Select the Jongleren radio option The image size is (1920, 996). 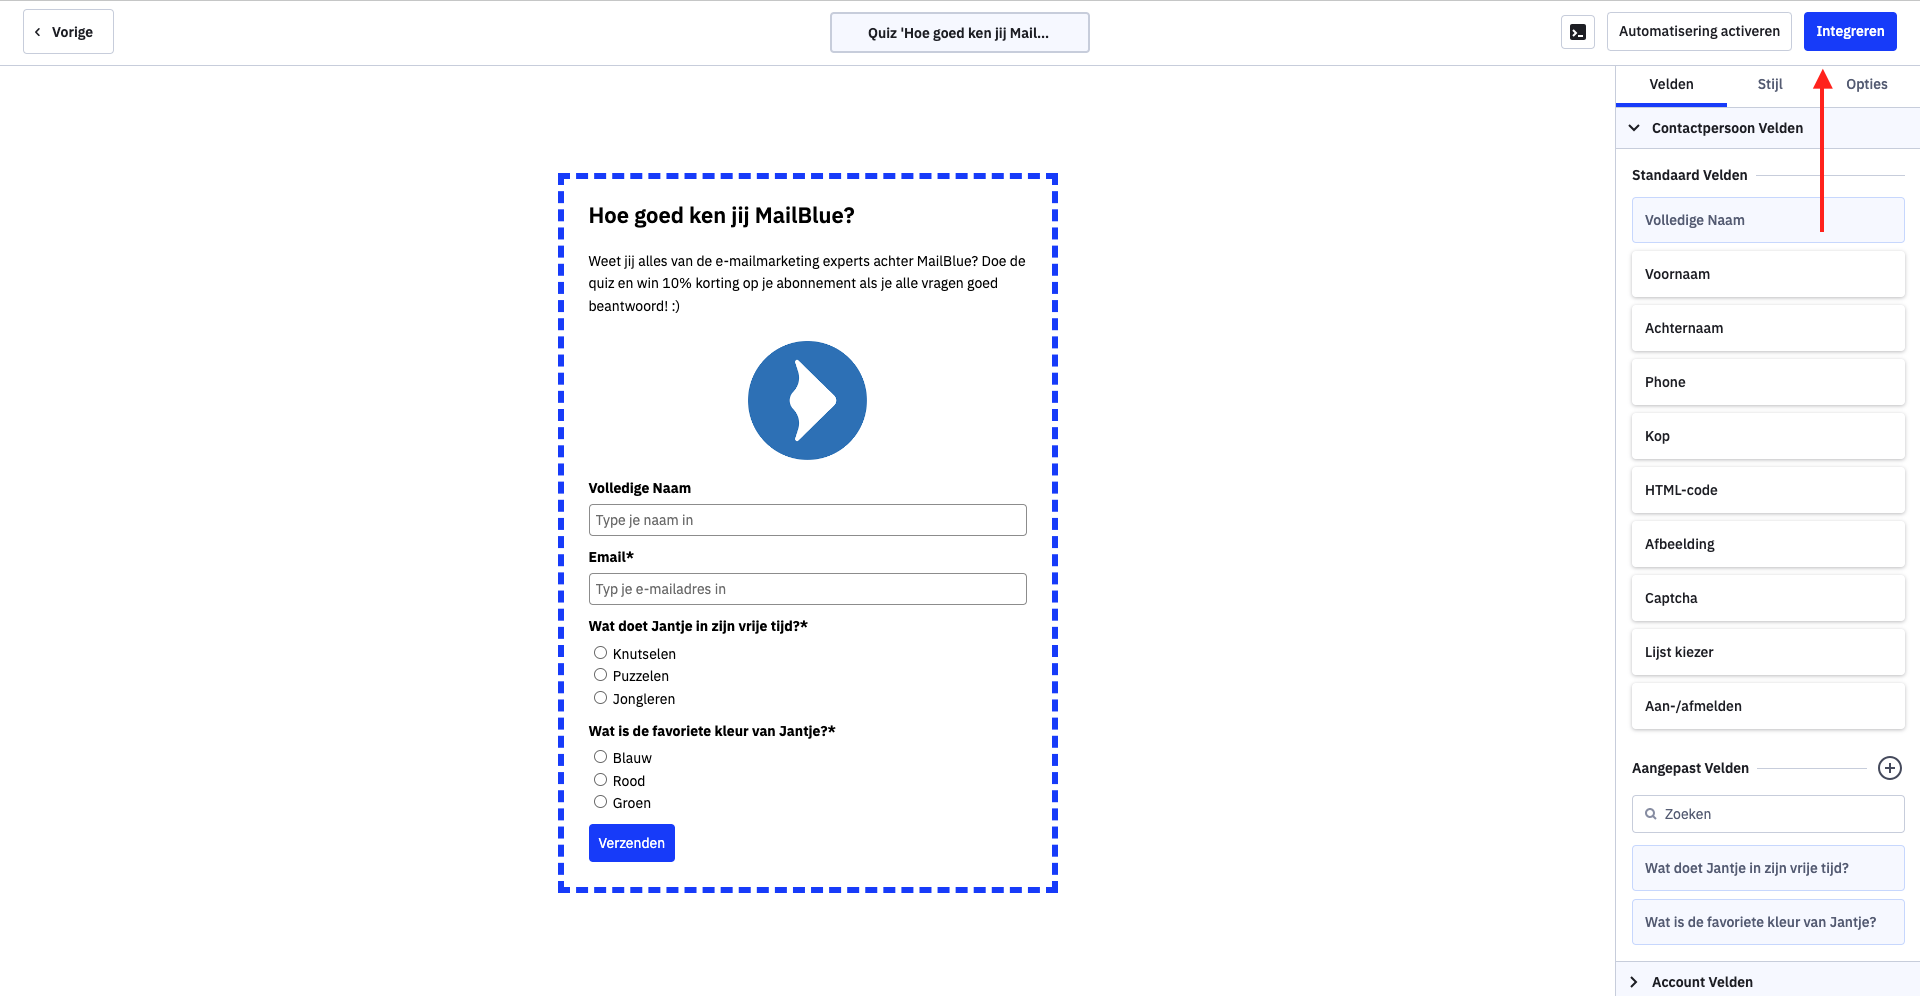[600, 698]
